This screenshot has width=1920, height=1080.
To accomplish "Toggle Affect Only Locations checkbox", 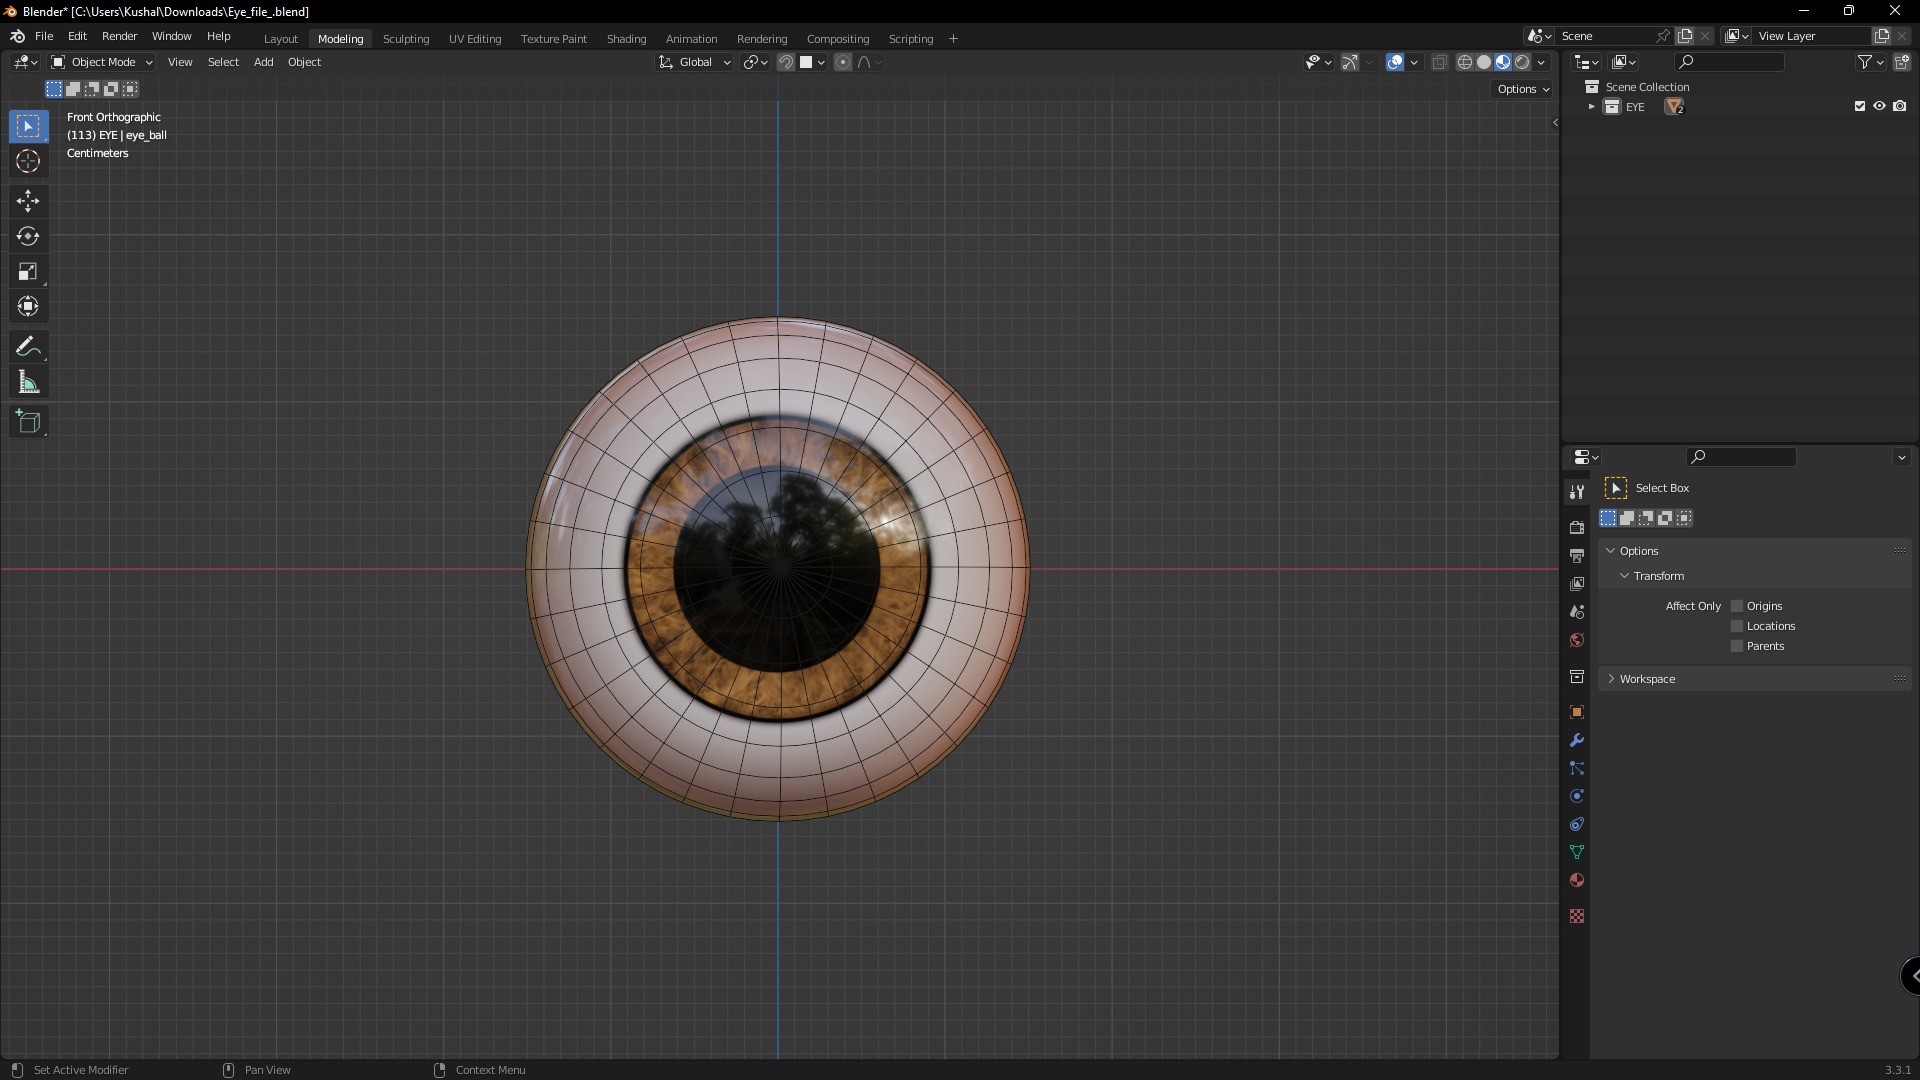I will click(1737, 626).
